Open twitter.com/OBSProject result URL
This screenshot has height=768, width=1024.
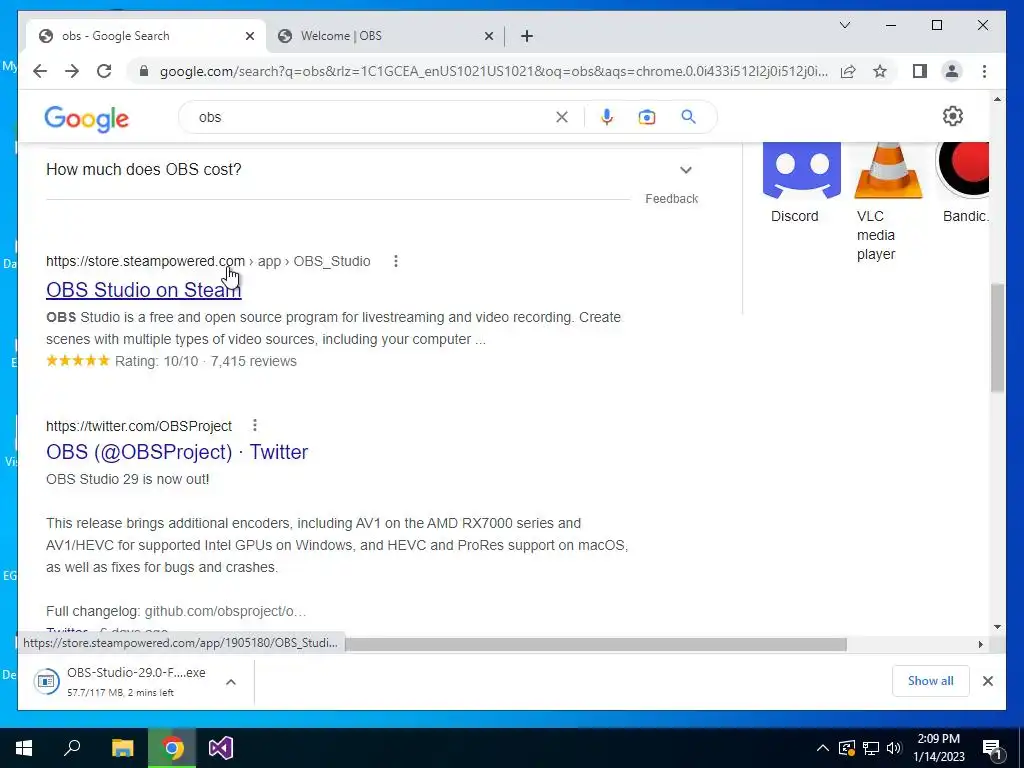tap(138, 426)
